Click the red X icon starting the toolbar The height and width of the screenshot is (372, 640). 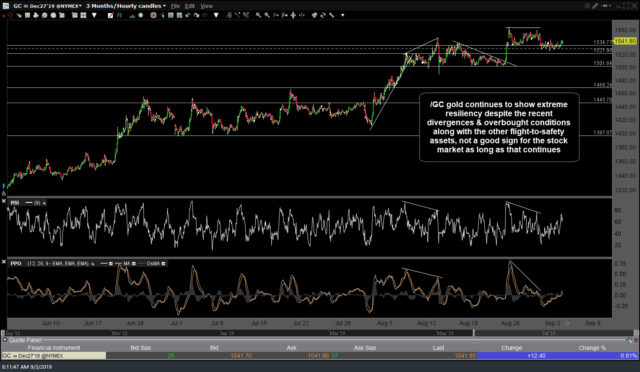tap(4, 15)
